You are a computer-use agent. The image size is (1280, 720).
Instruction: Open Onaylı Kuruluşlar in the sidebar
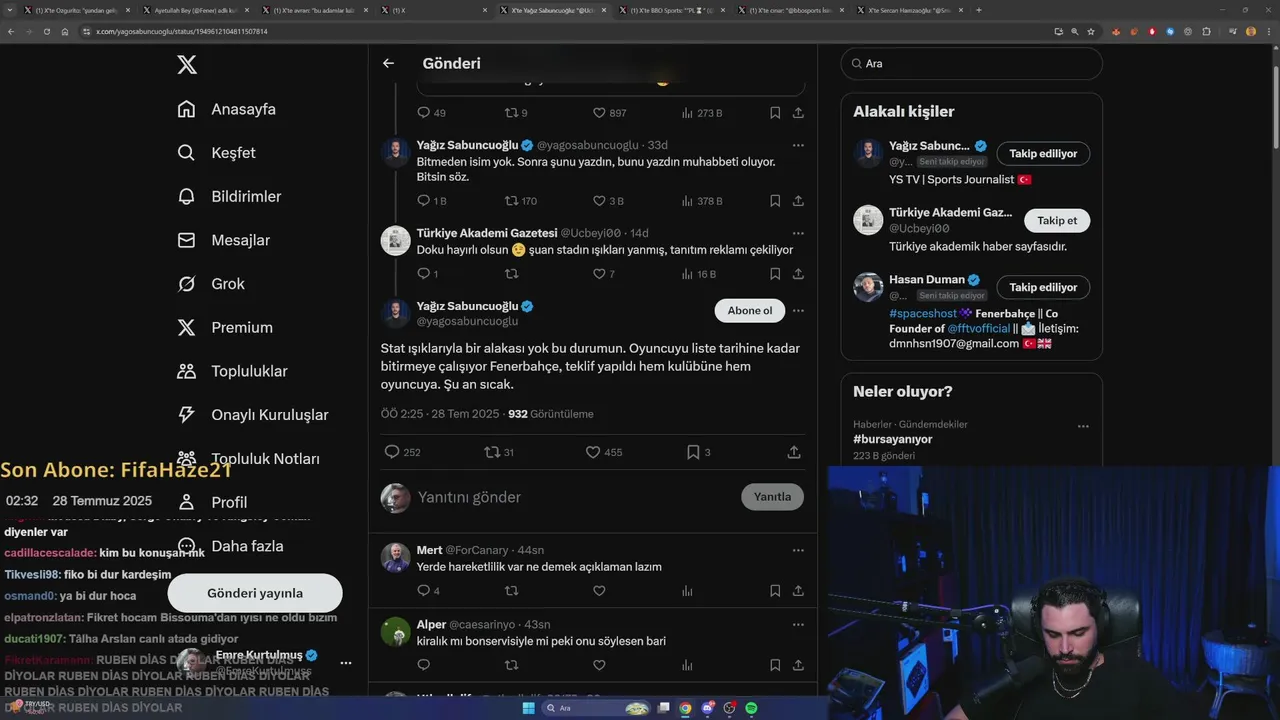[252, 415]
